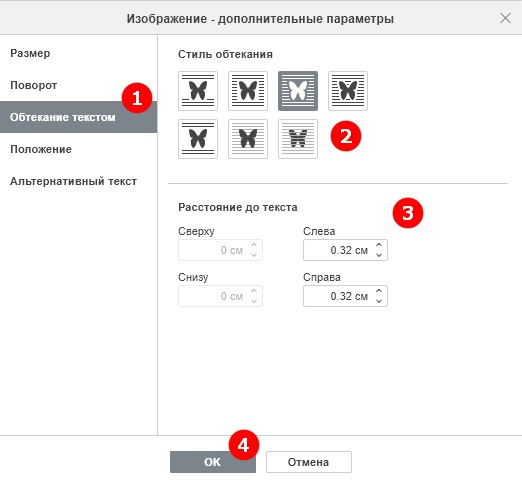The height and width of the screenshot is (483, 522).
Task: Open the Обтекание текстом section
Action: 78,117
